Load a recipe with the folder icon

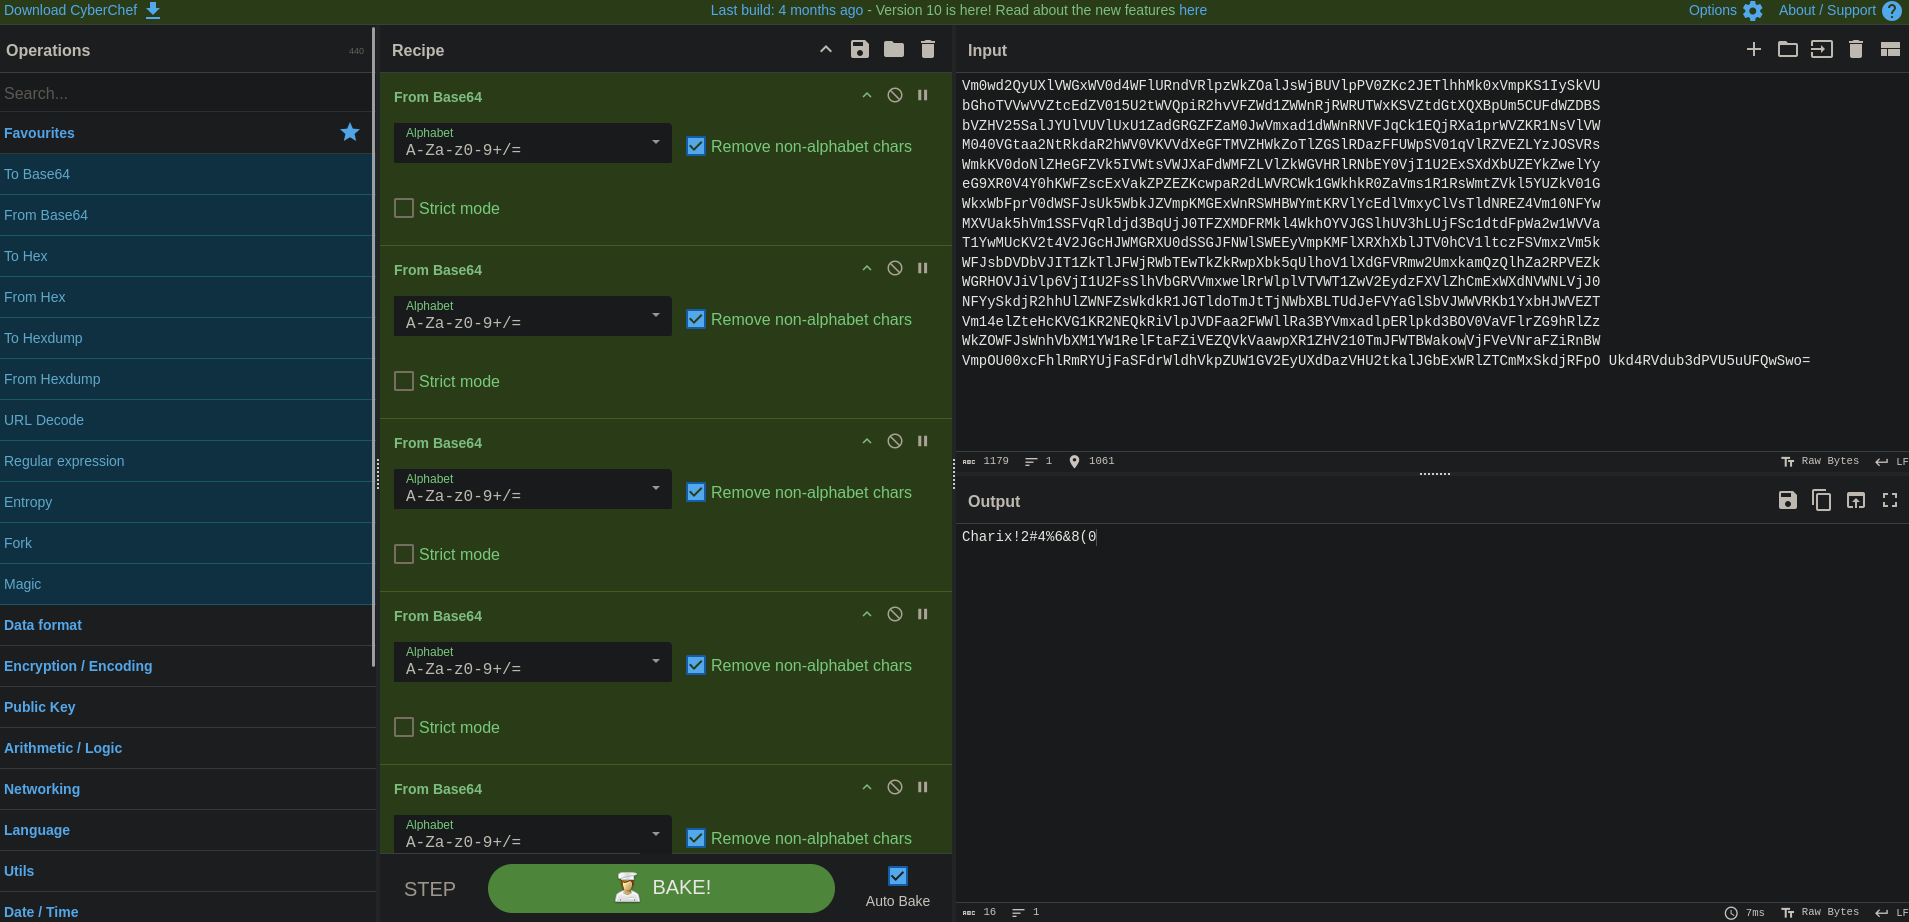pos(894,49)
